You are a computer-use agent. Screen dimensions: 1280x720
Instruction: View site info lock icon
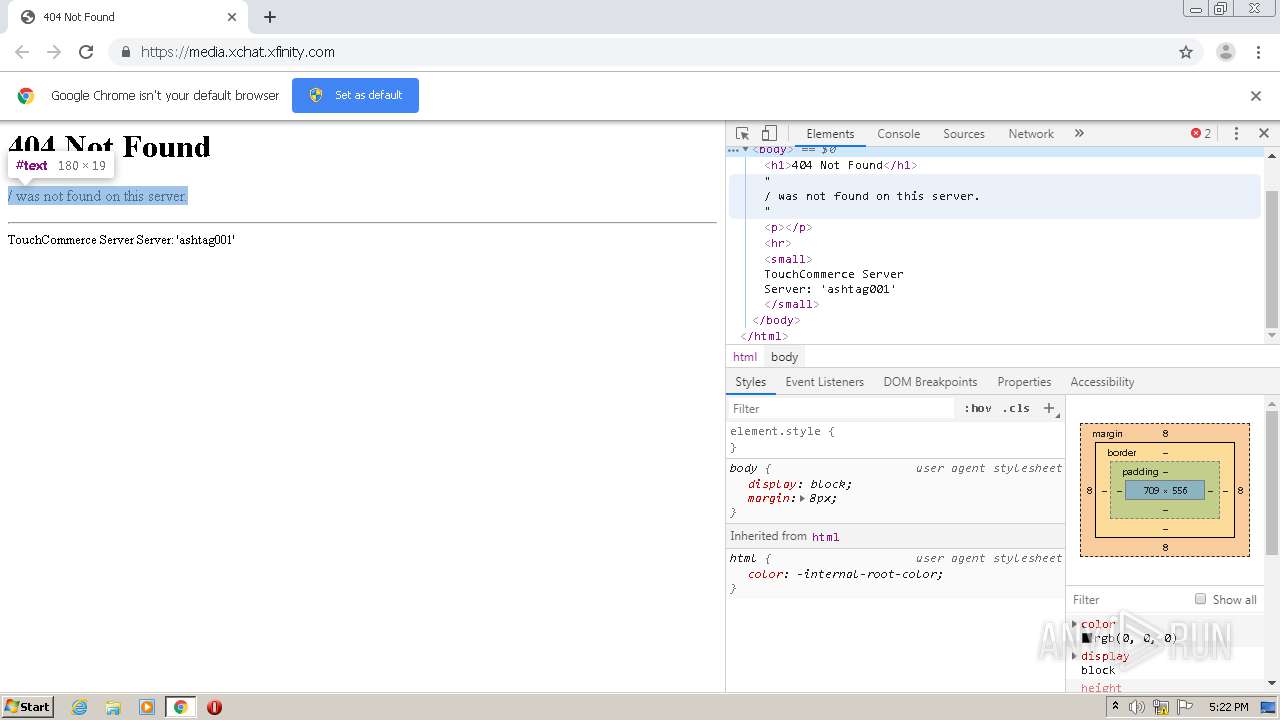125,52
